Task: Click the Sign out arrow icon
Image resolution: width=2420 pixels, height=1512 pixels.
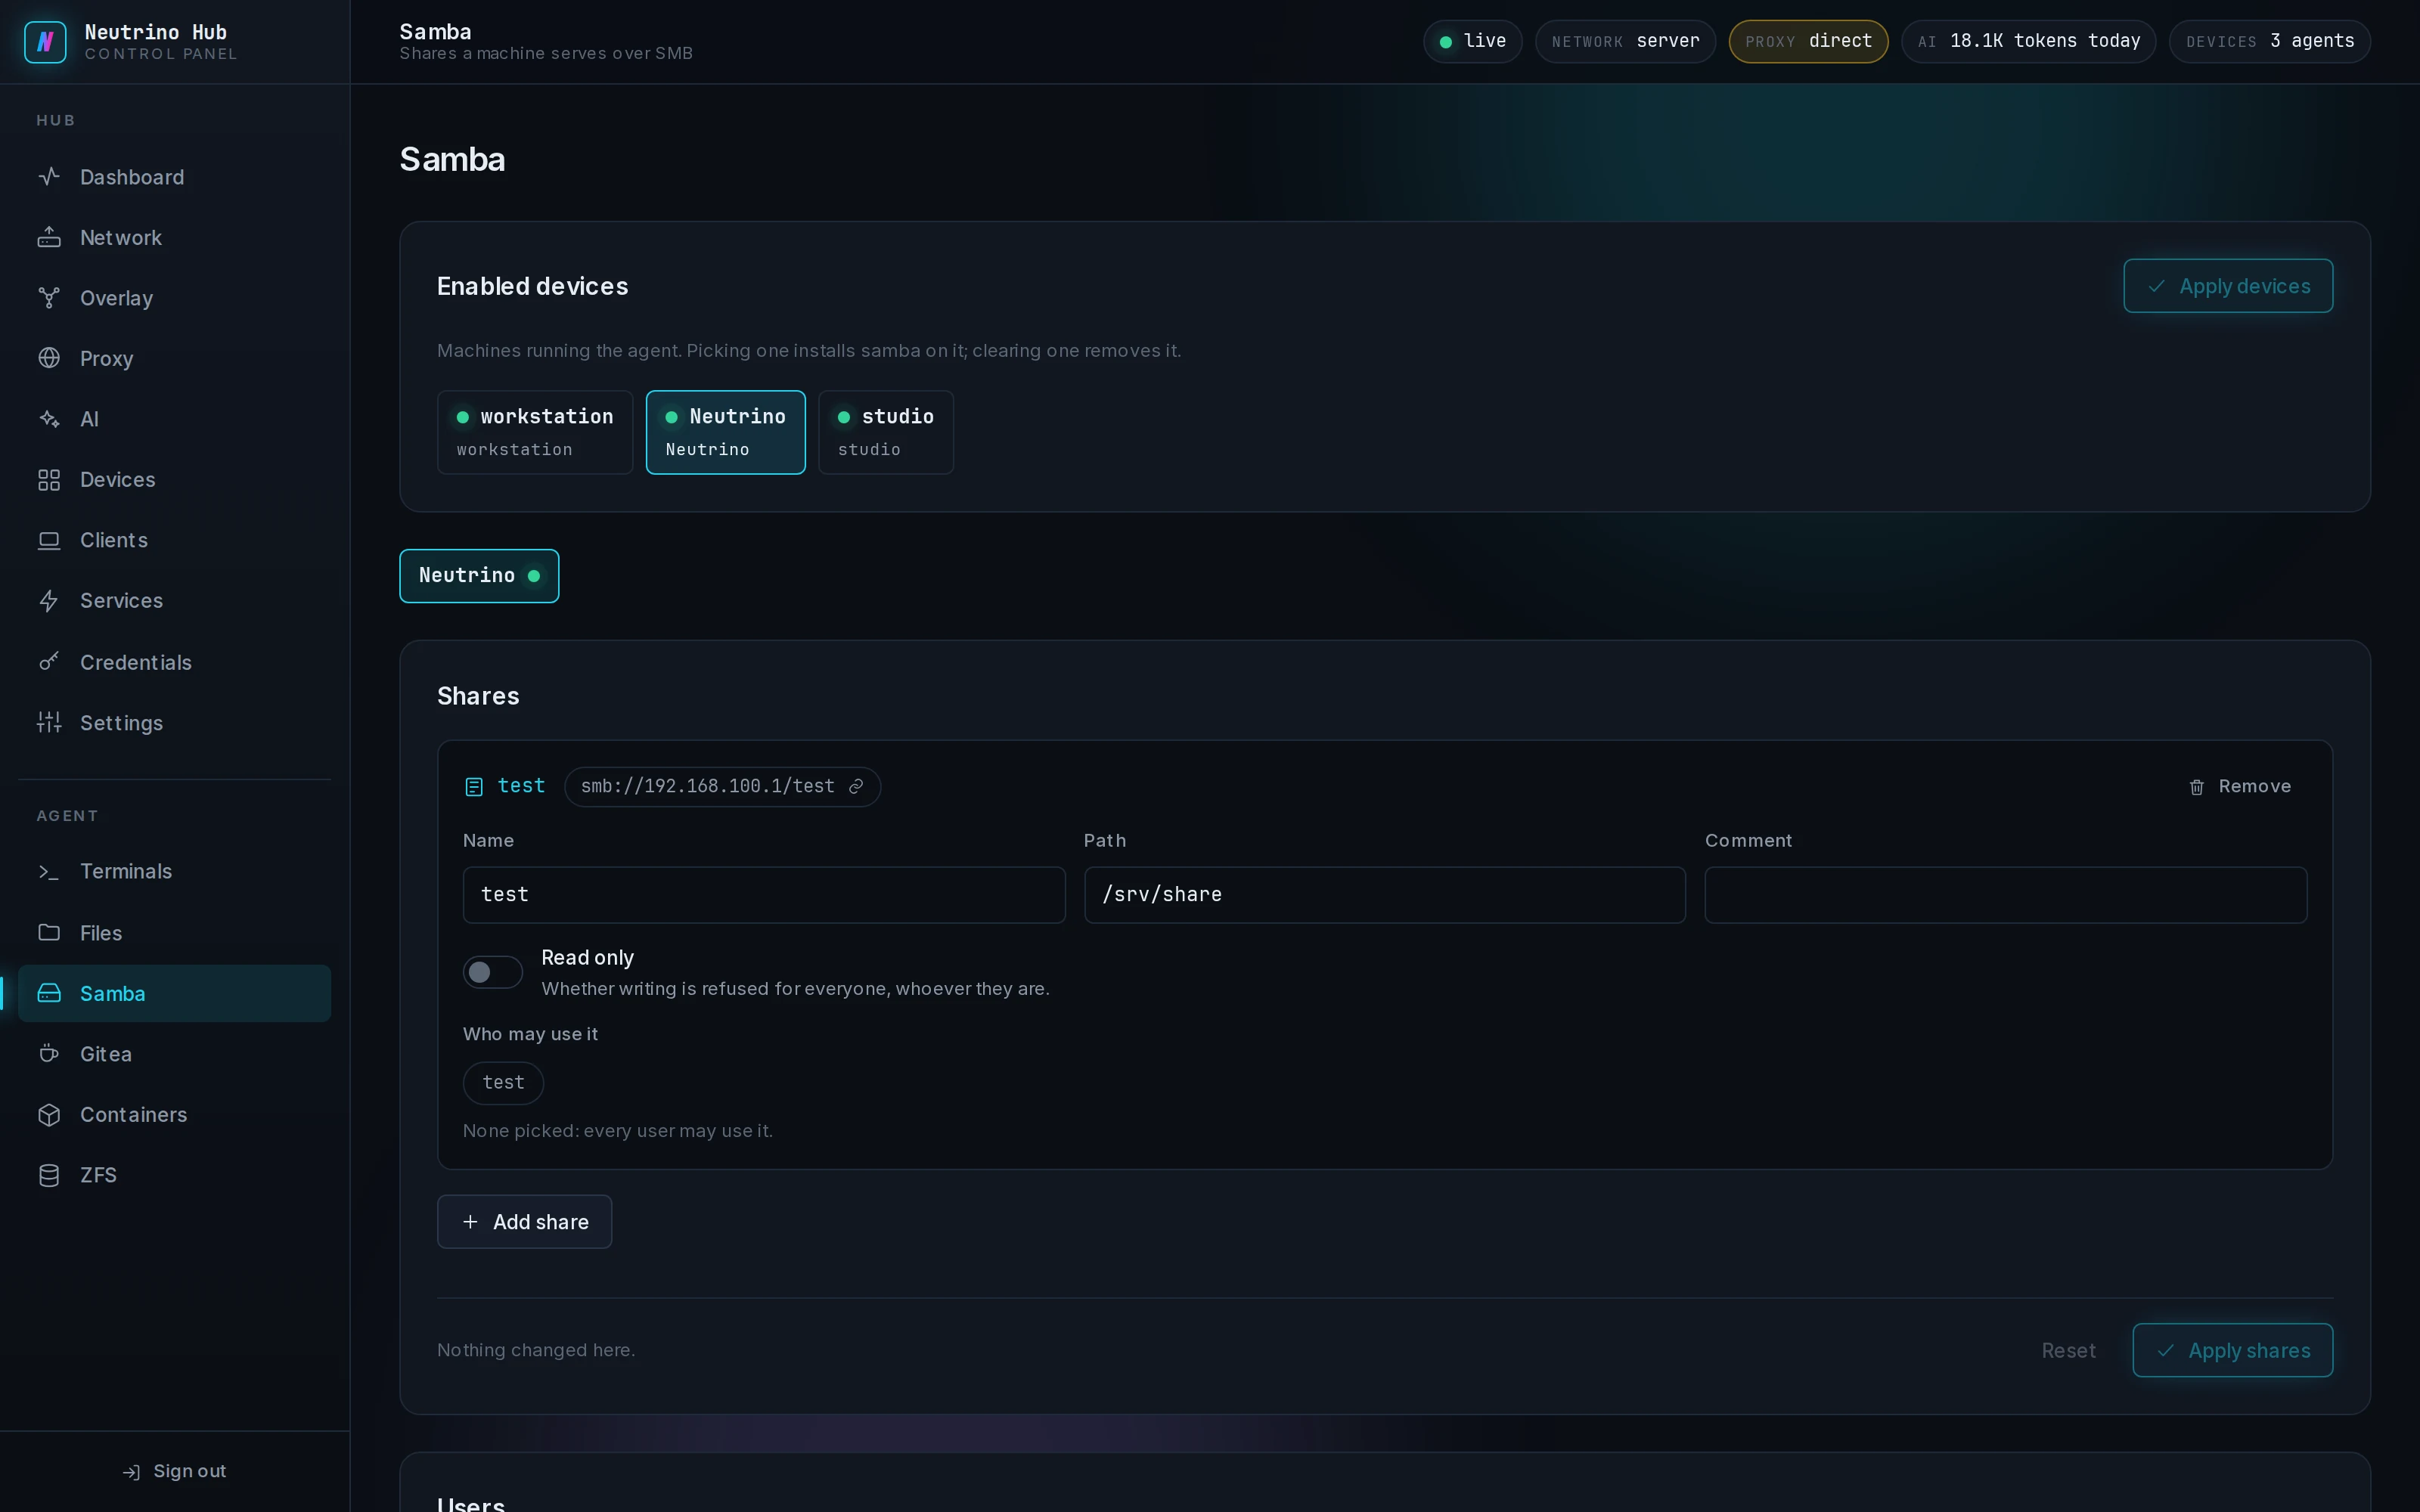Action: (131, 1472)
